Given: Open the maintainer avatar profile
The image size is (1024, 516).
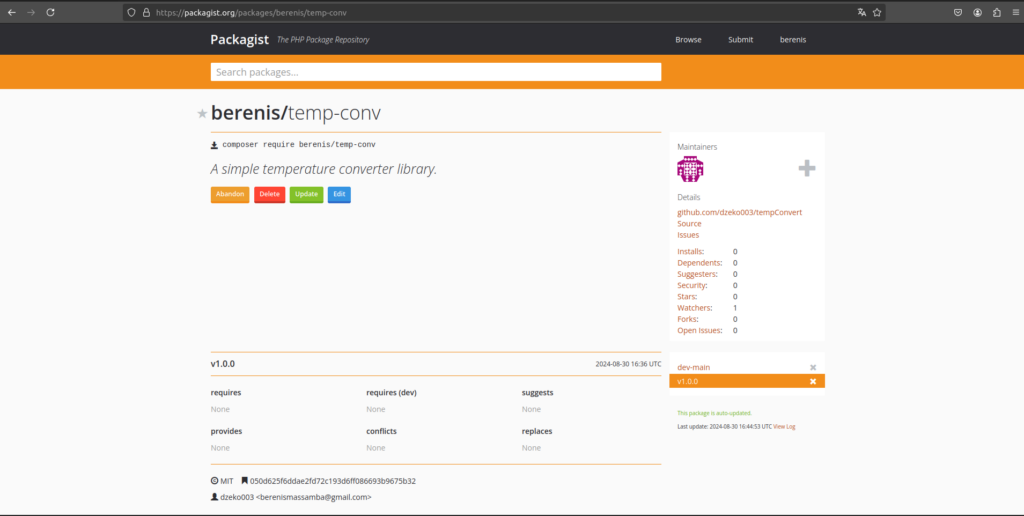Looking at the screenshot, I should pyautogui.click(x=690, y=168).
